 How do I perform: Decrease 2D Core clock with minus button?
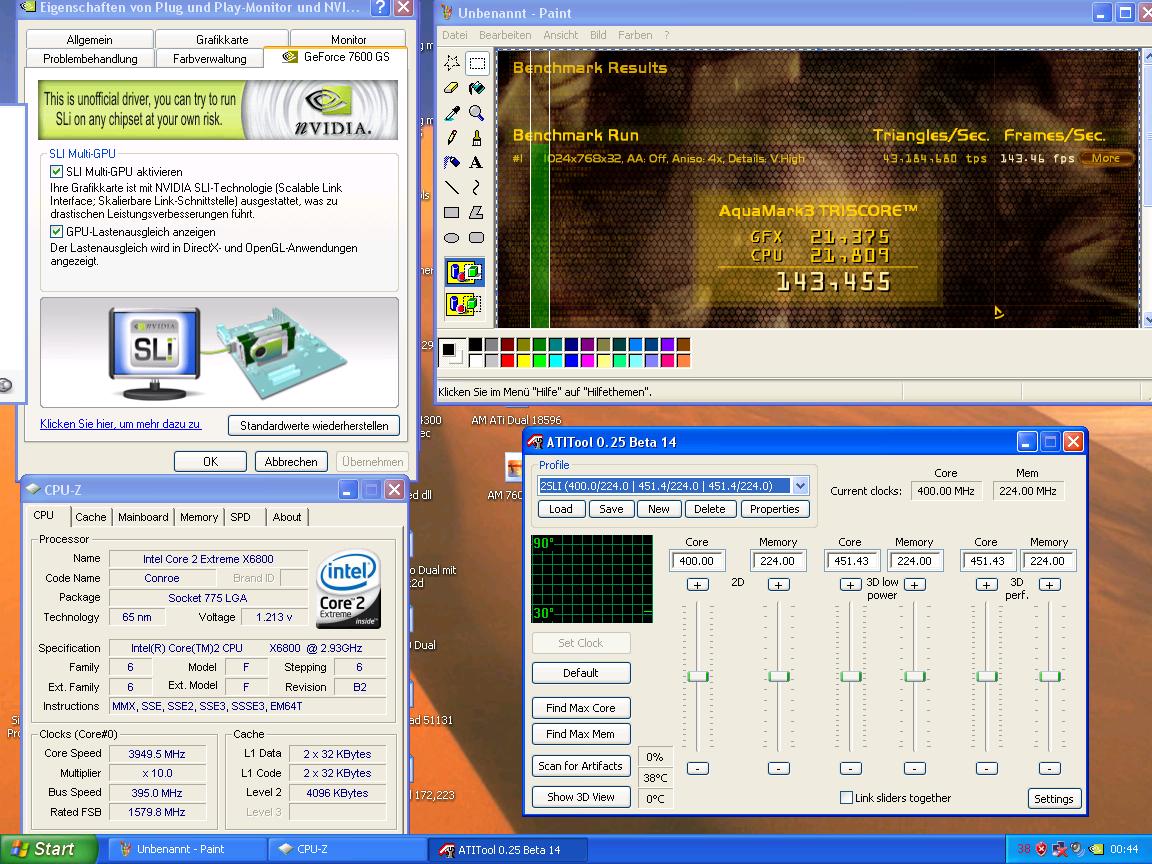pos(697,768)
